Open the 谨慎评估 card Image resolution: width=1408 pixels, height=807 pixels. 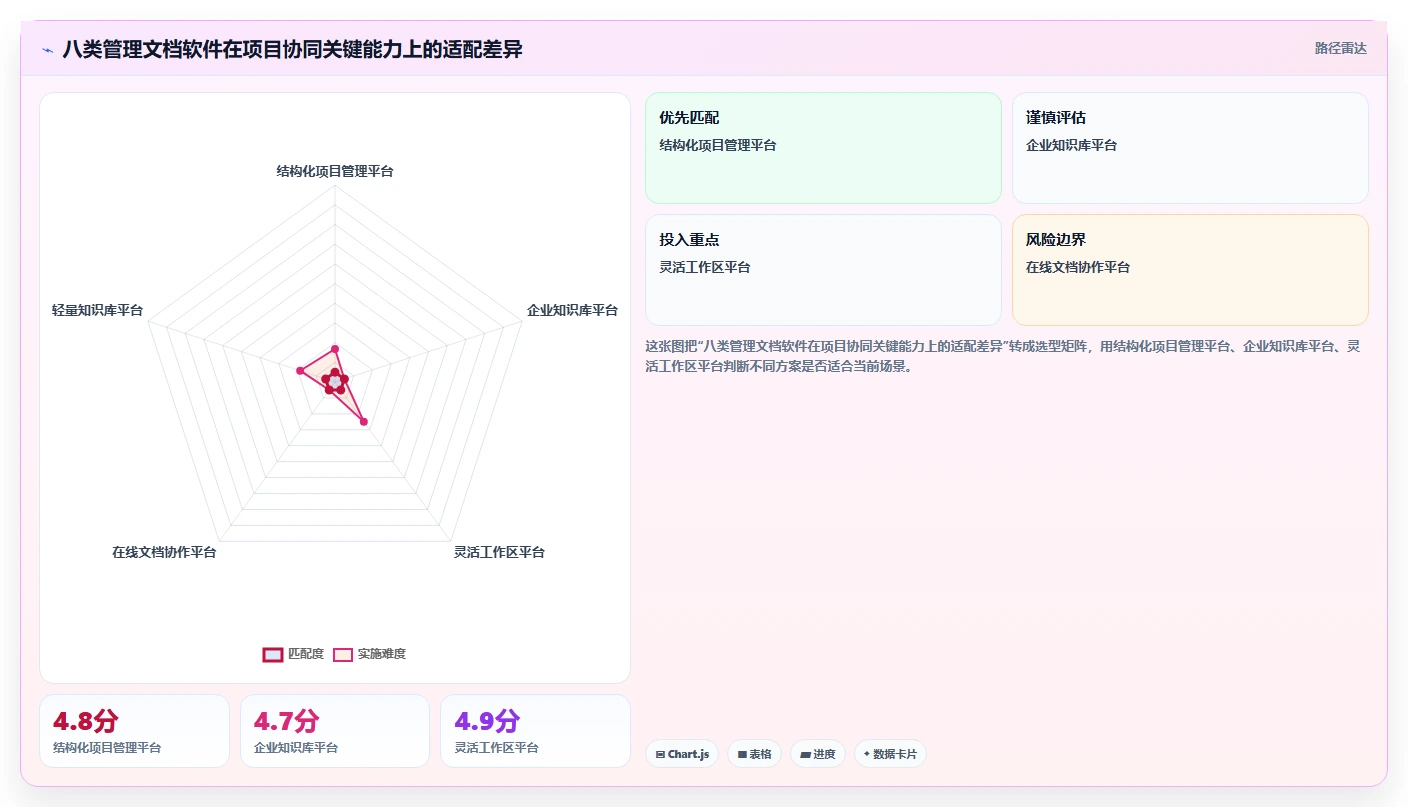click(x=1190, y=148)
